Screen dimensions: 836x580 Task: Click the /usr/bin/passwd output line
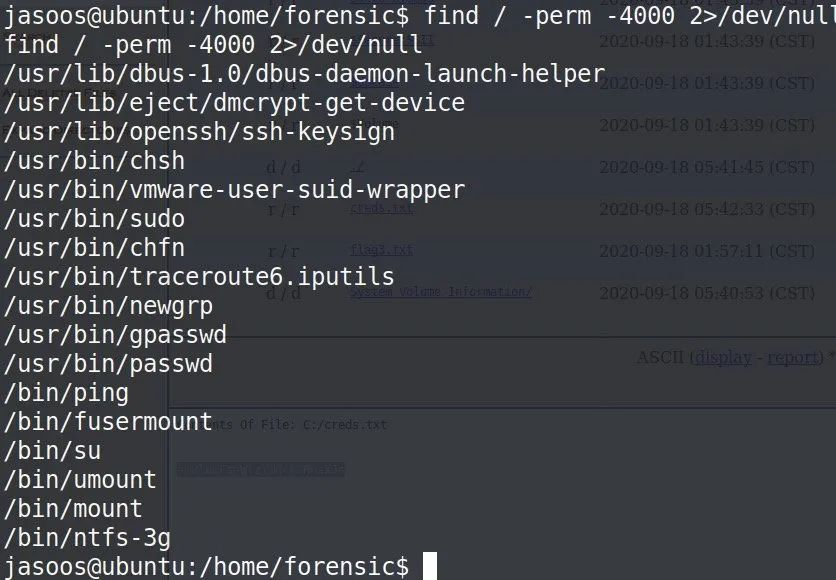point(108,363)
